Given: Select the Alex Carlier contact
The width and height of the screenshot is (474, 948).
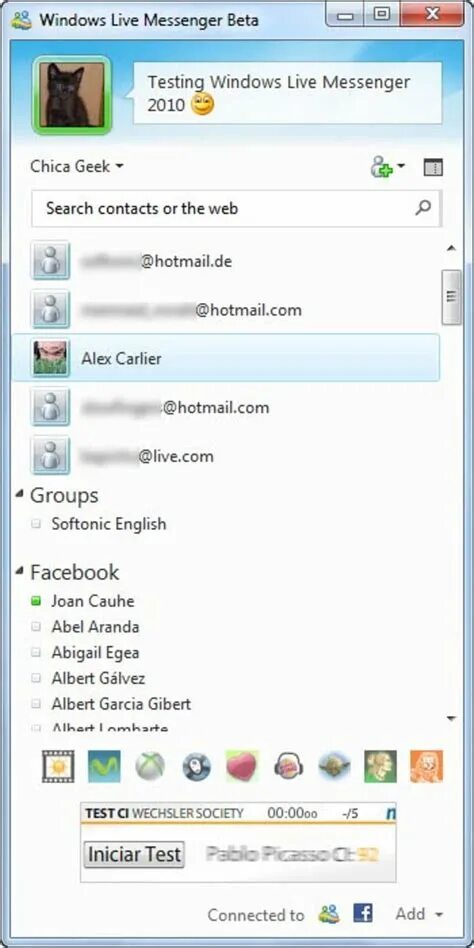Looking at the screenshot, I should pyautogui.click(x=226, y=357).
